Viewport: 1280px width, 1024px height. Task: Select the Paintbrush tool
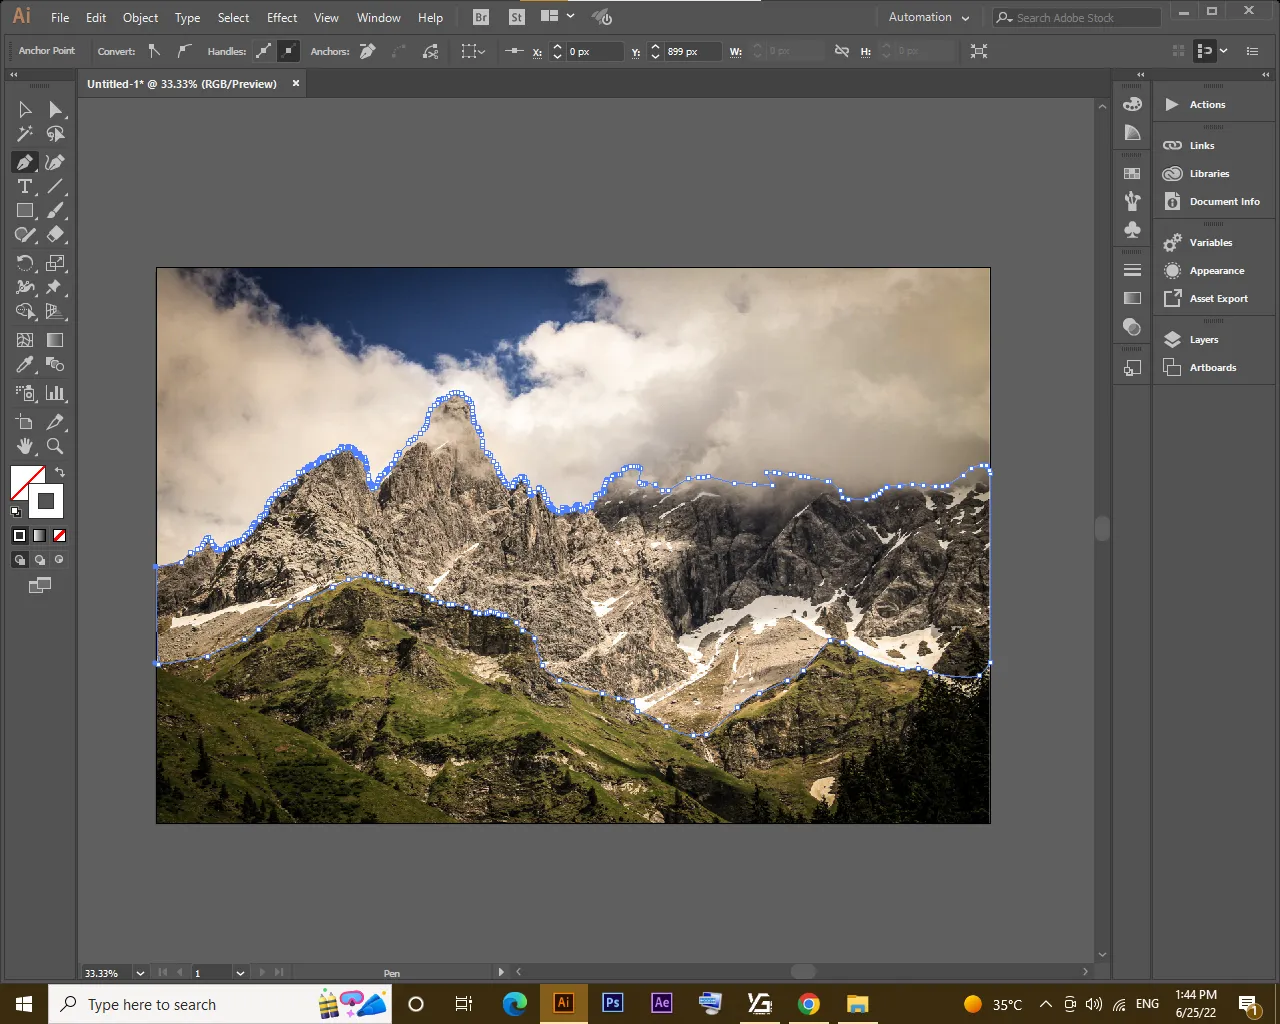pos(55,211)
